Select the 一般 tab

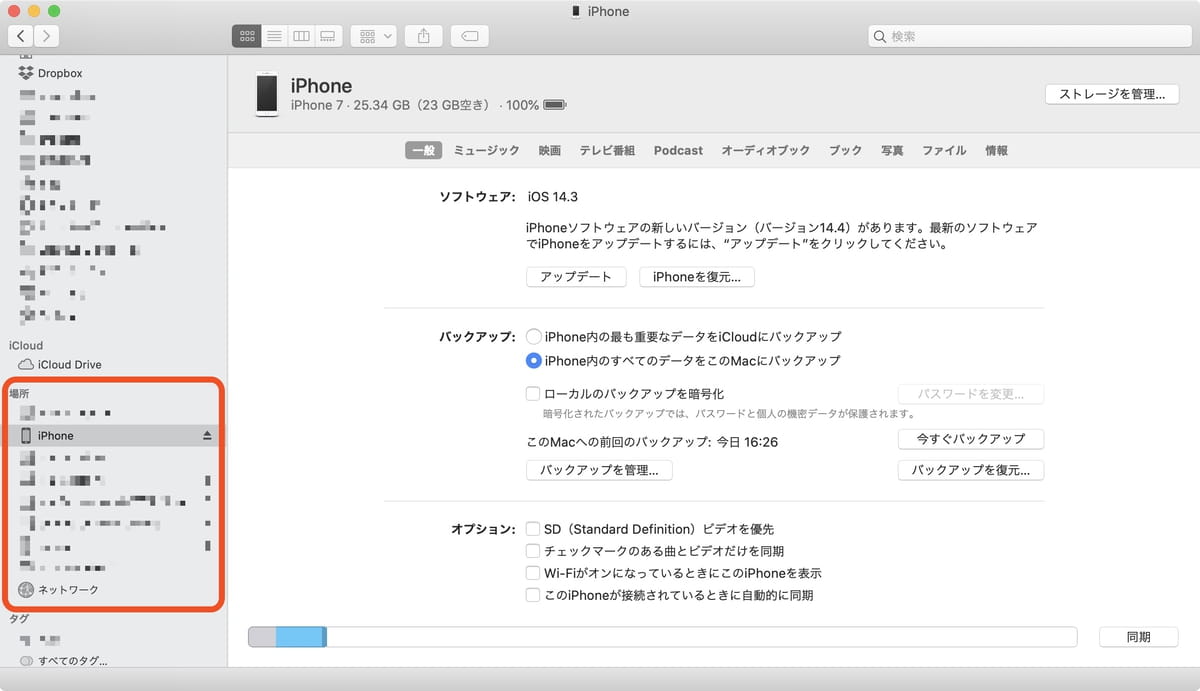[424, 150]
